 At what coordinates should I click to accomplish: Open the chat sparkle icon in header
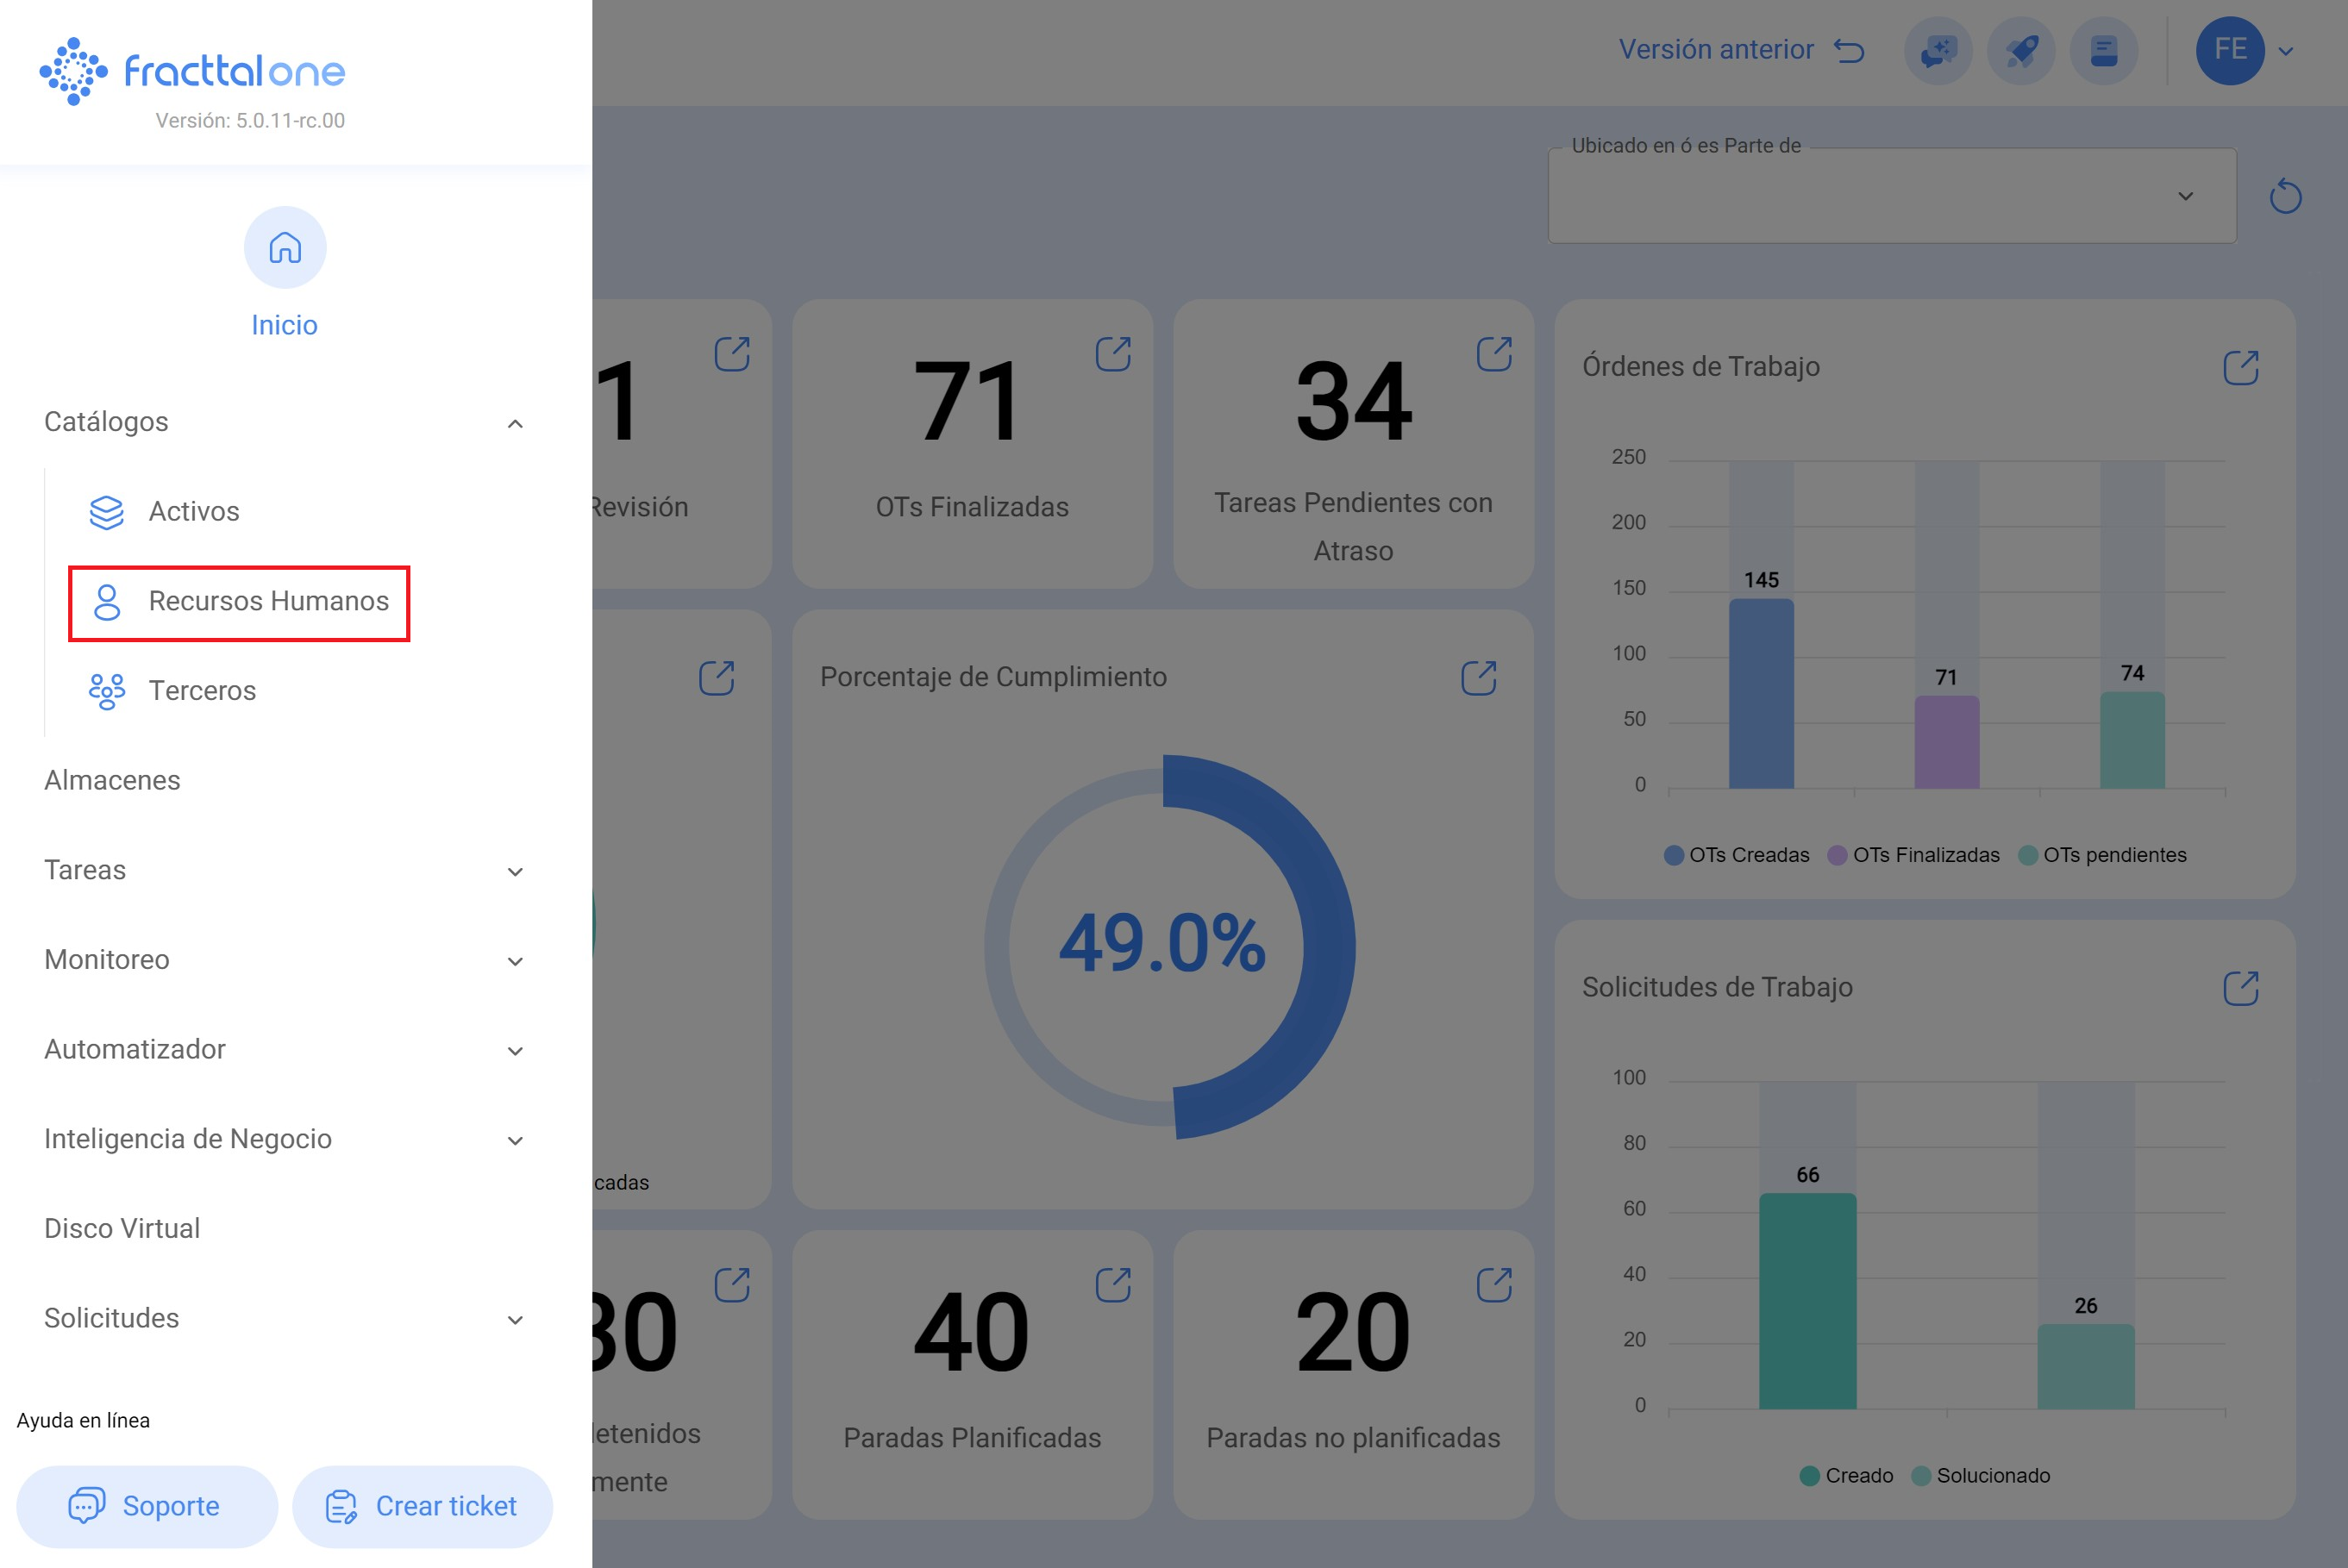click(1938, 51)
